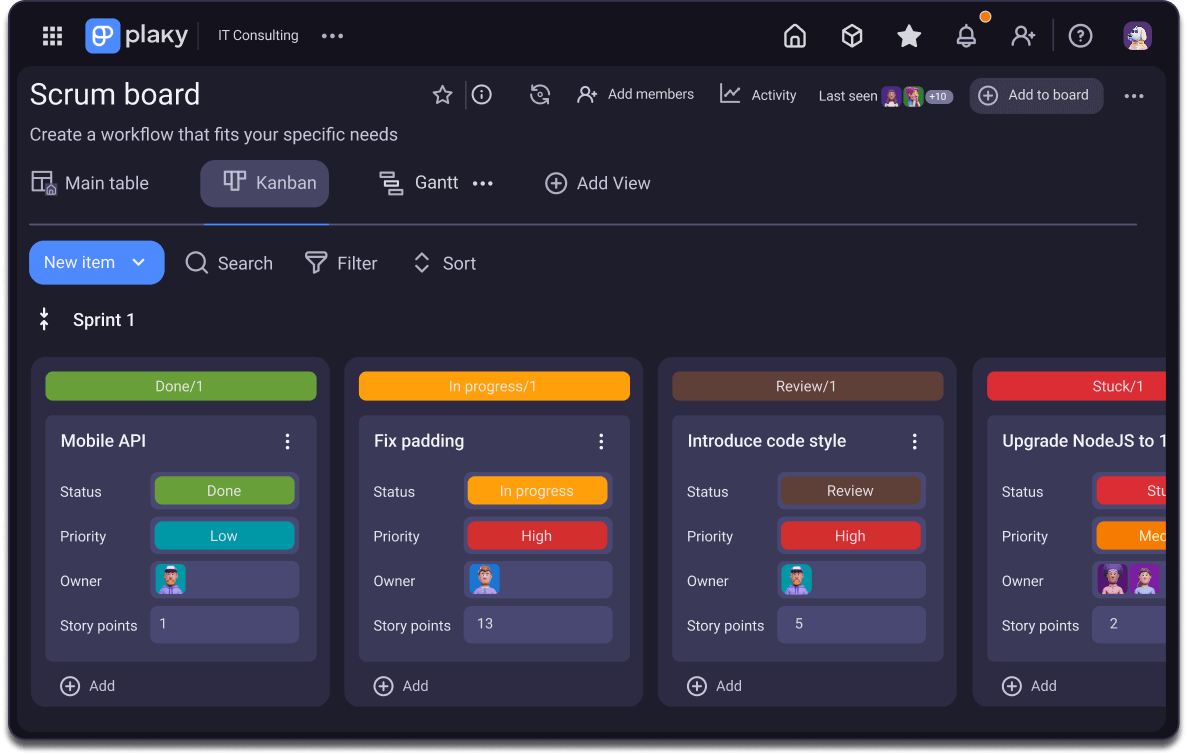Open the Plaky apps grid icon

(52, 35)
